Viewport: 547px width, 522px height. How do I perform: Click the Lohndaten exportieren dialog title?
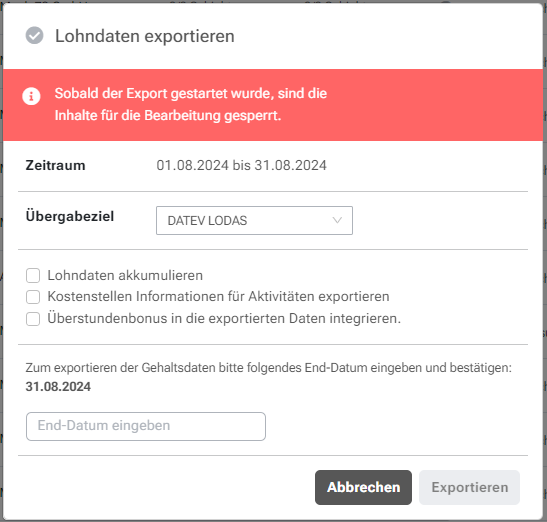pyautogui.click(x=145, y=36)
